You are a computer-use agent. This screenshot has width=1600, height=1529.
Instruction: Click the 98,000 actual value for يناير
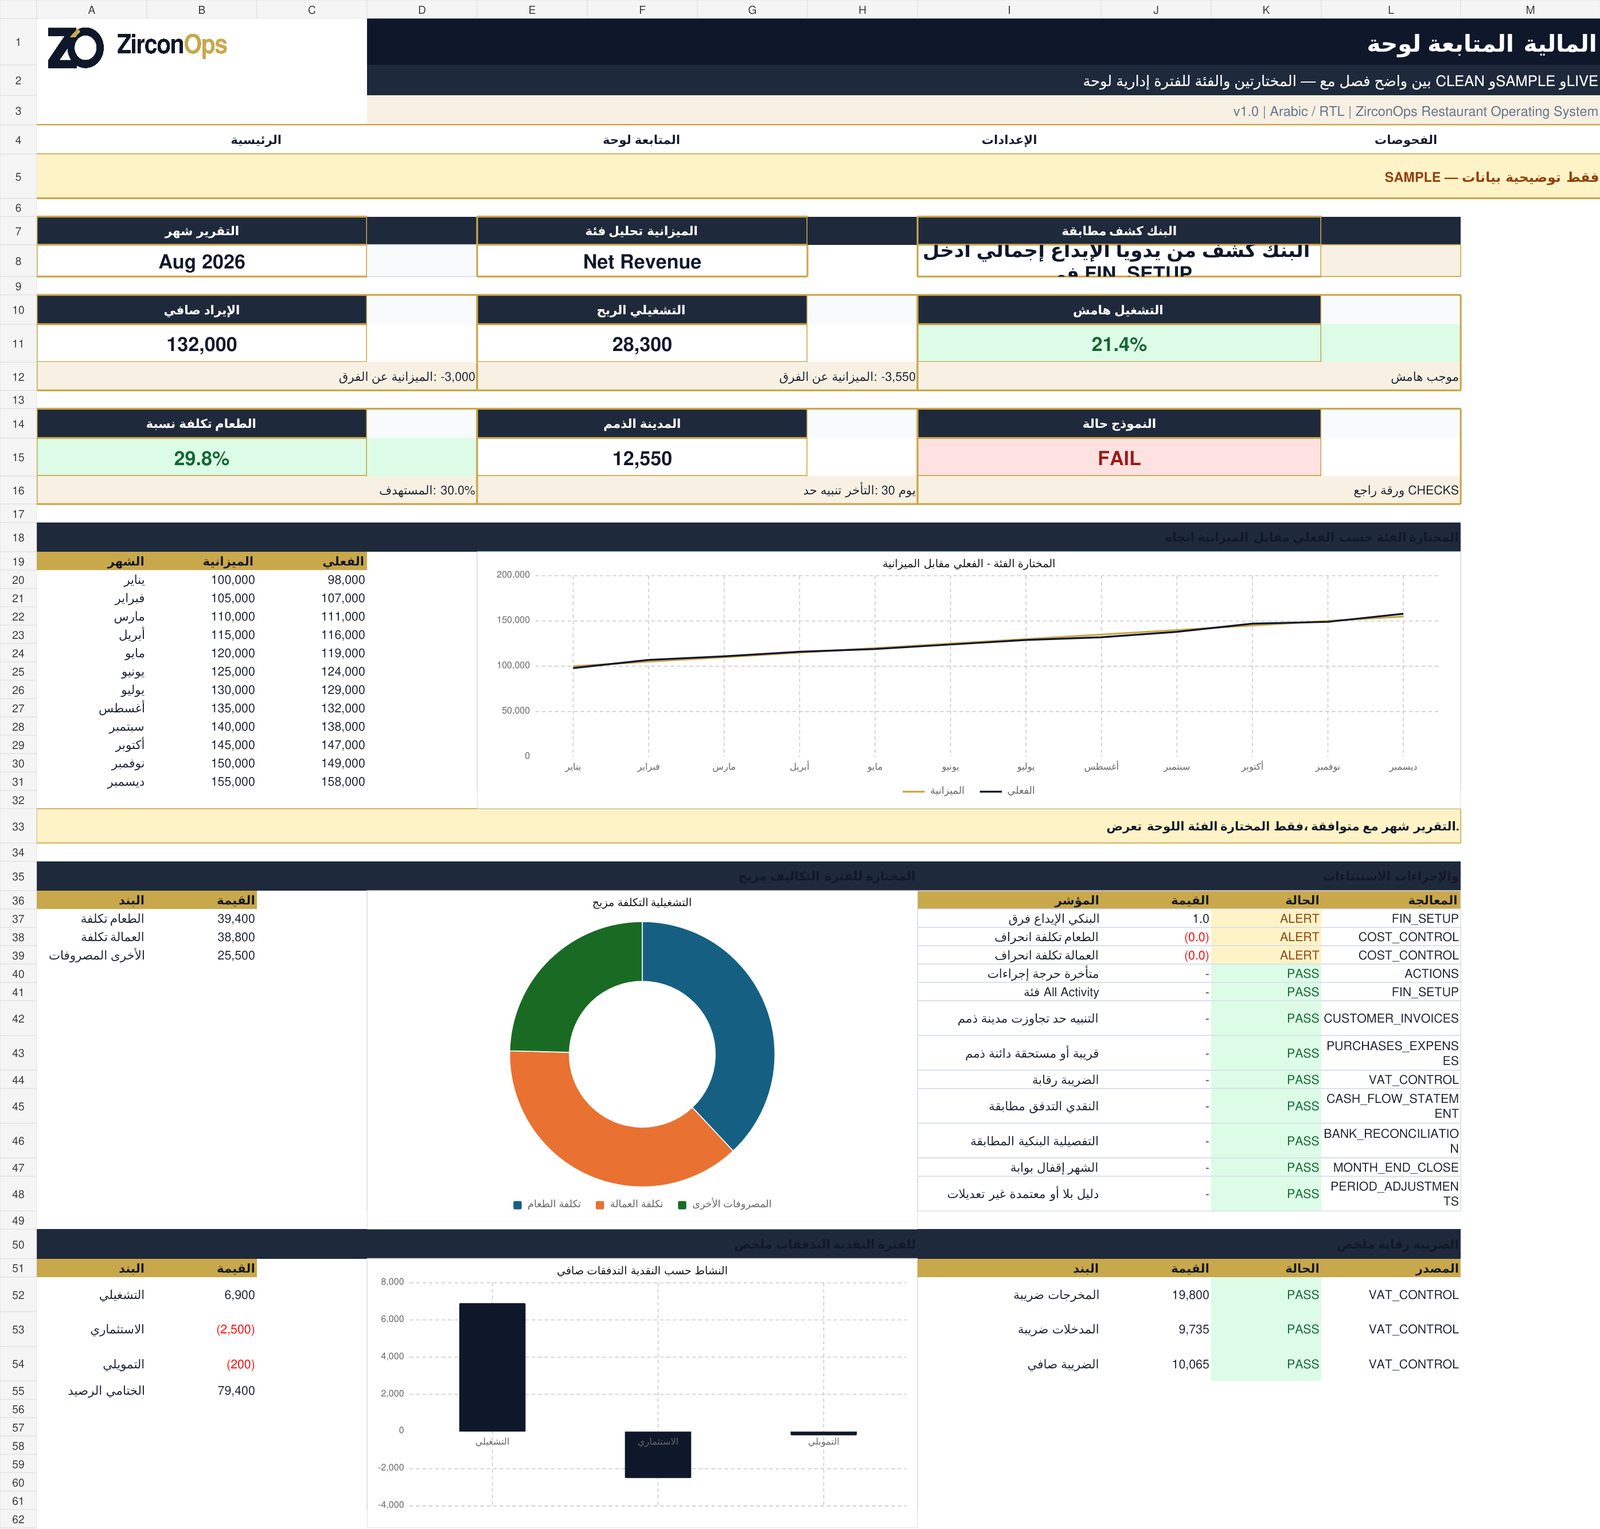pyautogui.click(x=346, y=580)
